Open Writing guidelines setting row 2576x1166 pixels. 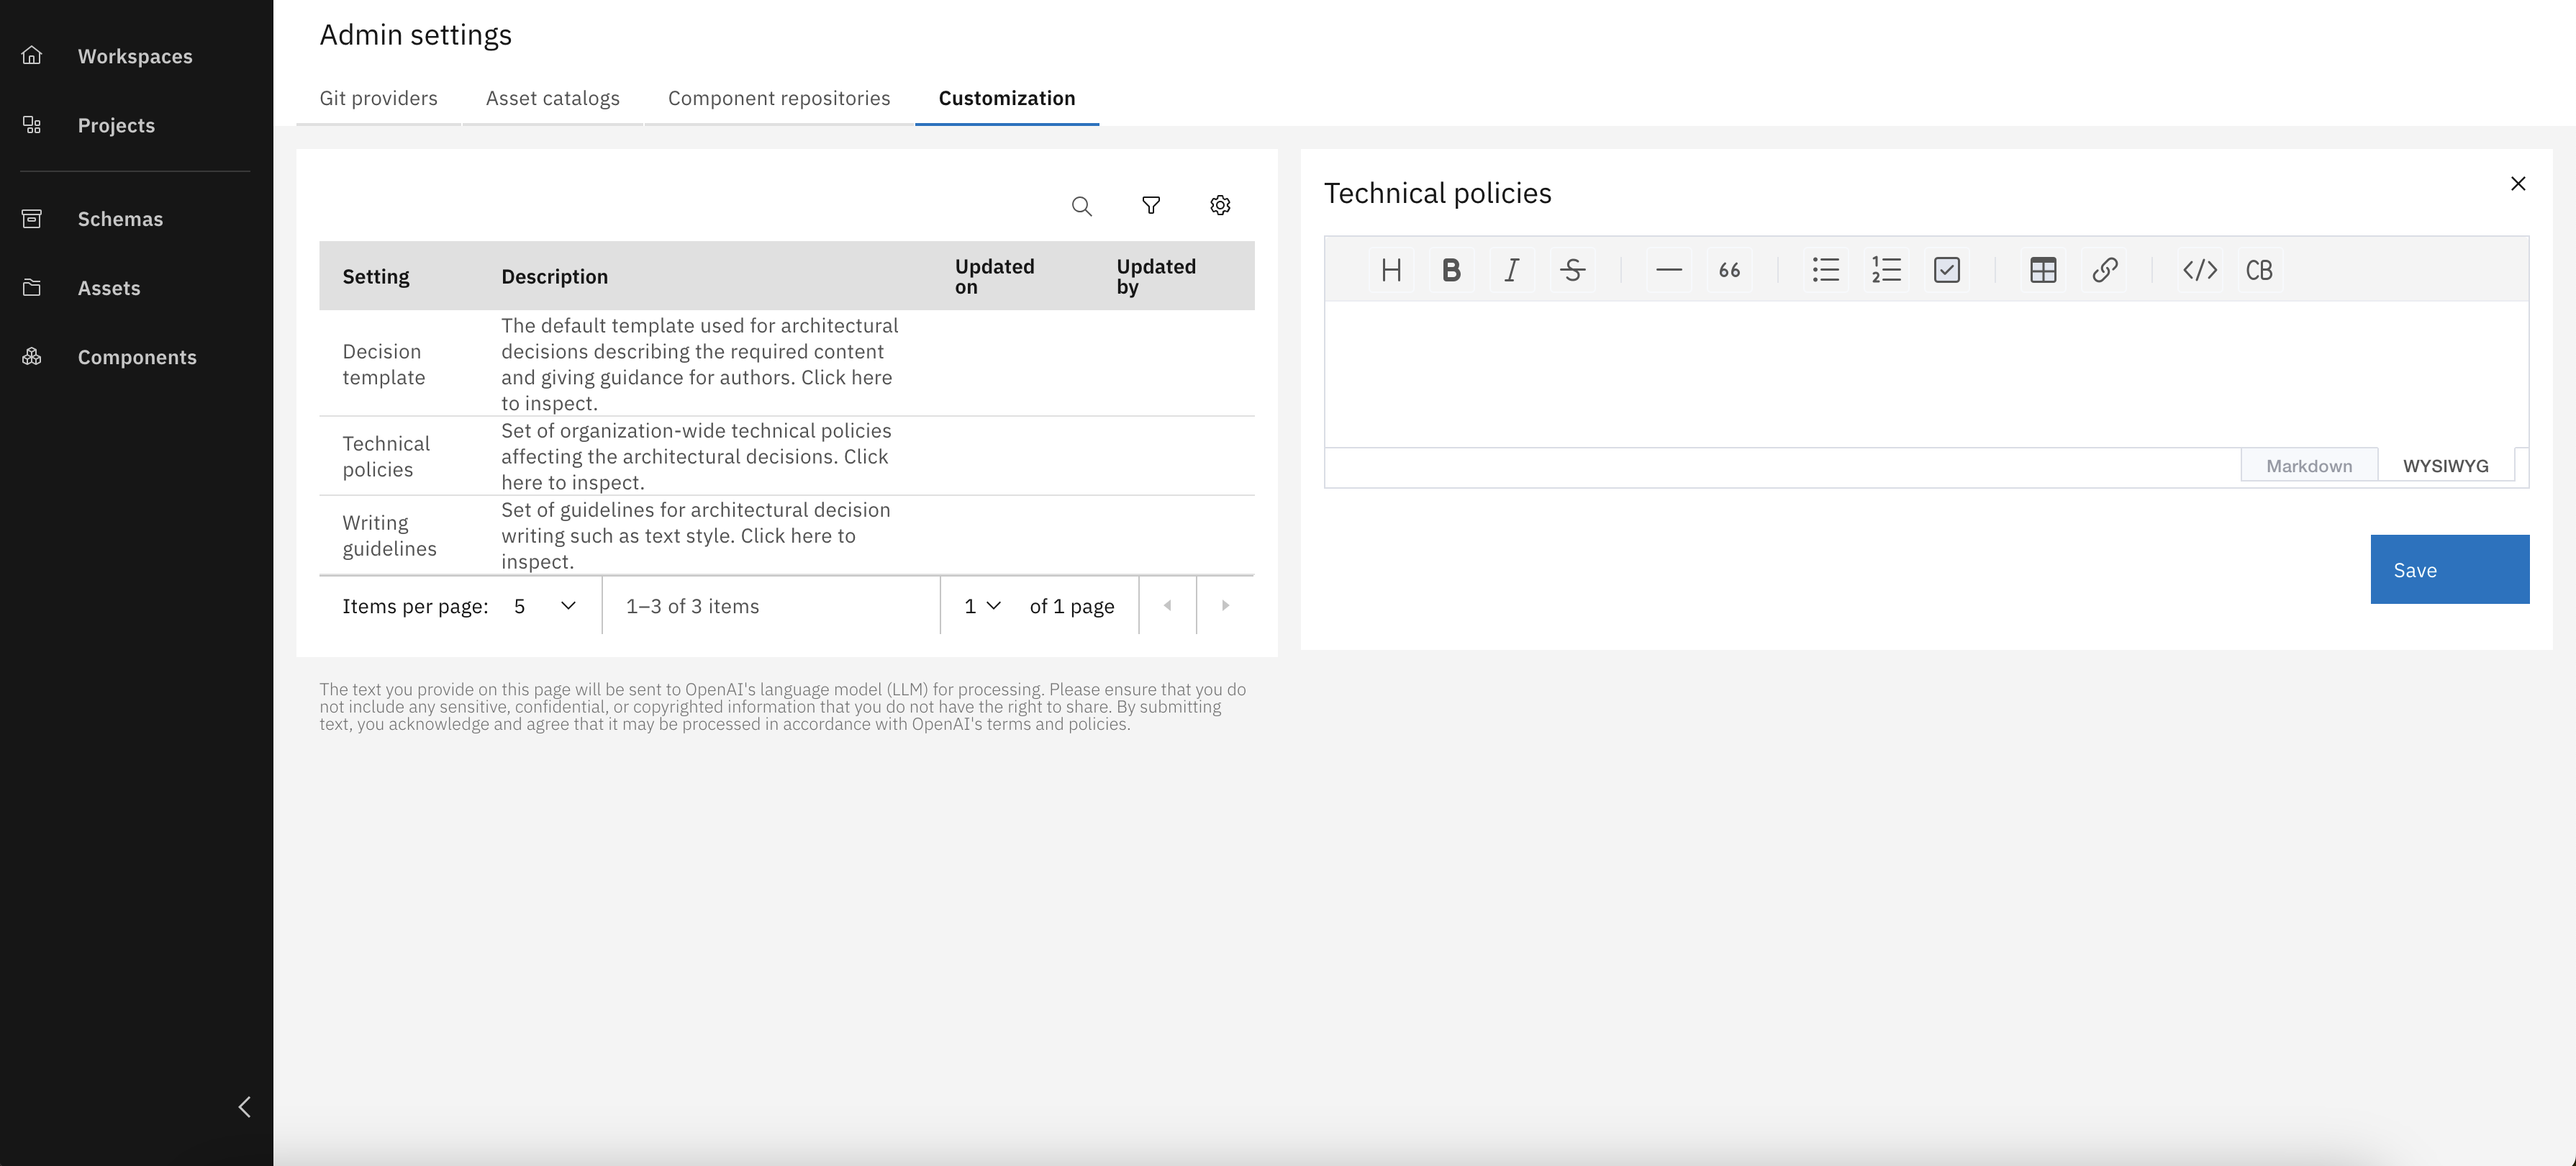389,536
